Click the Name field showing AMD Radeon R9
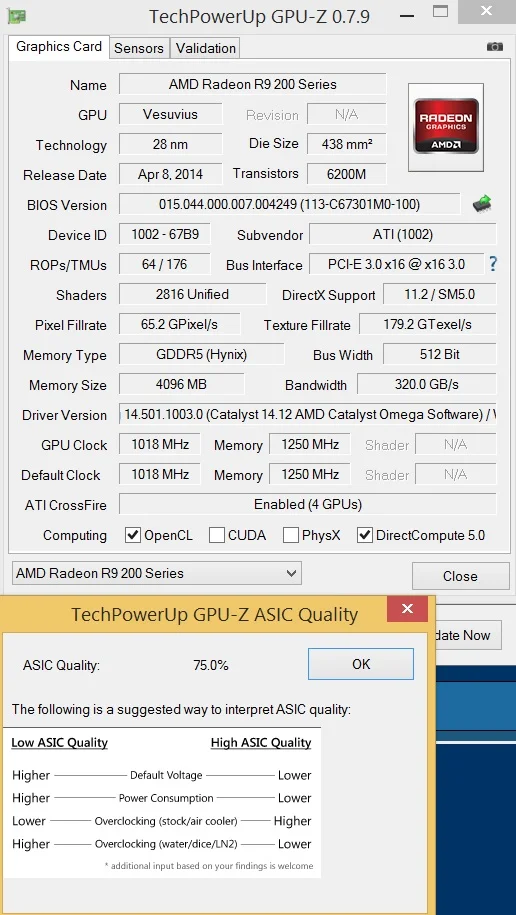This screenshot has width=516, height=915. click(253, 84)
